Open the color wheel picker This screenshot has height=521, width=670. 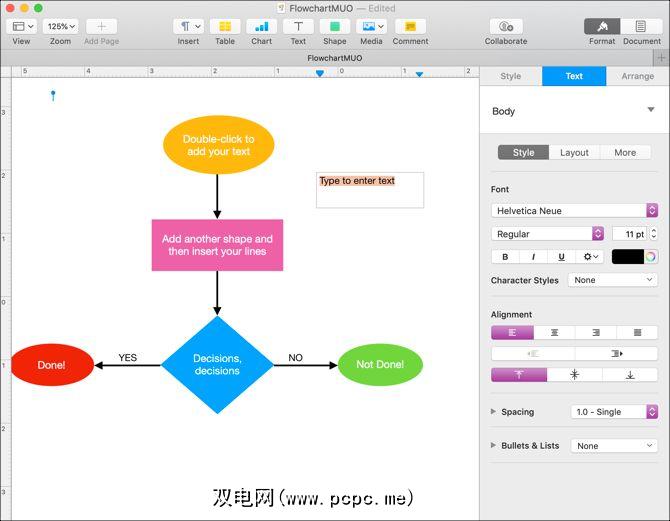651,257
